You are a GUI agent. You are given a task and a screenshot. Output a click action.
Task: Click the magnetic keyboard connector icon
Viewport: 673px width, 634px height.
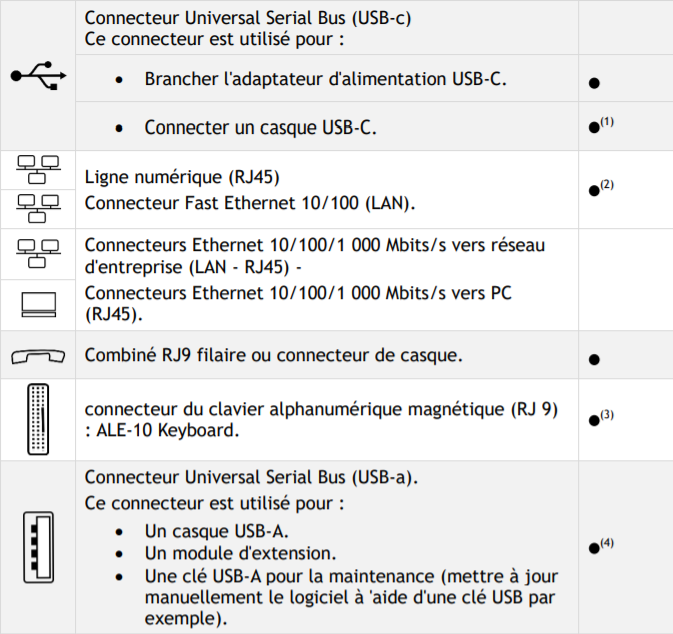38,419
